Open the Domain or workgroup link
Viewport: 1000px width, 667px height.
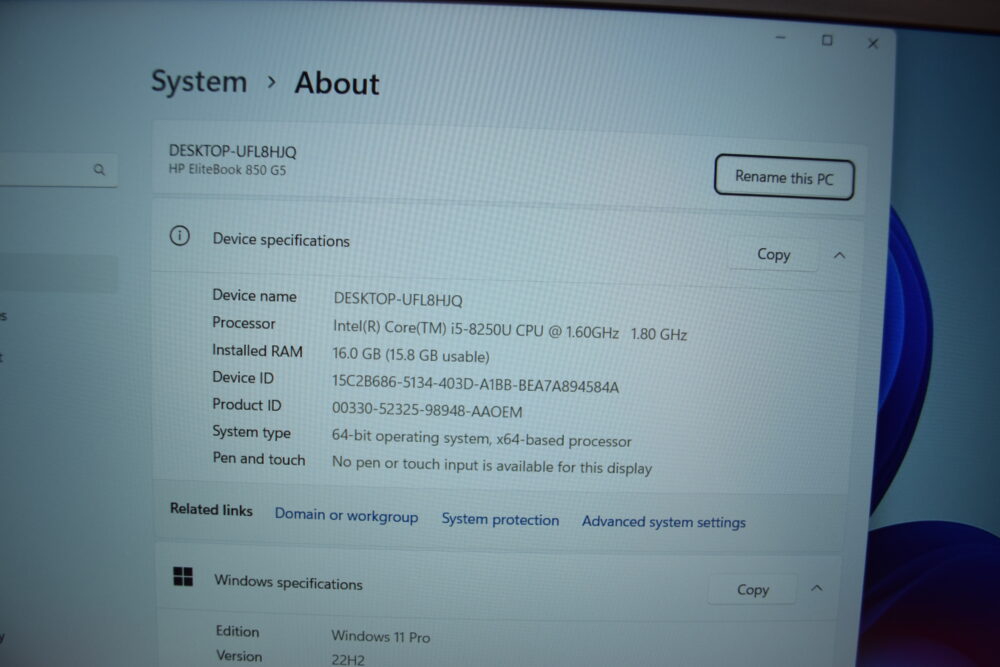click(346, 515)
